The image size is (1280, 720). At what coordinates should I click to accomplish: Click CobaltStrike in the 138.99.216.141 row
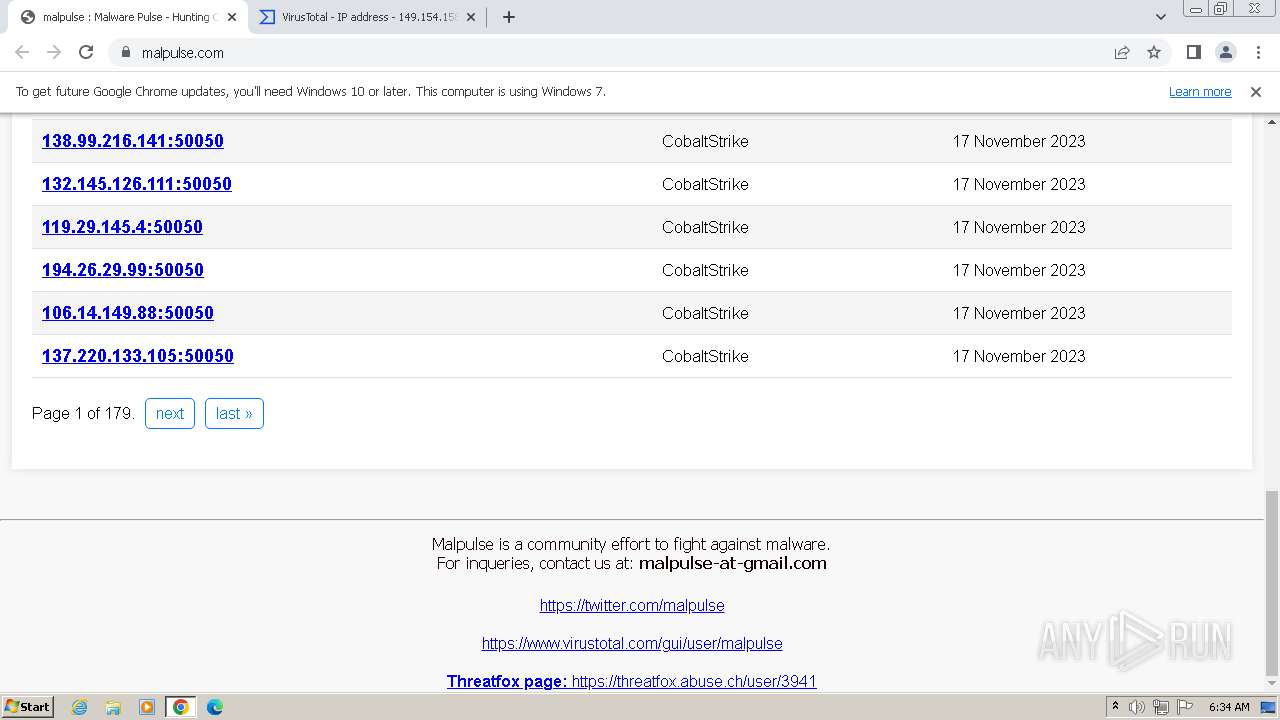click(x=705, y=141)
